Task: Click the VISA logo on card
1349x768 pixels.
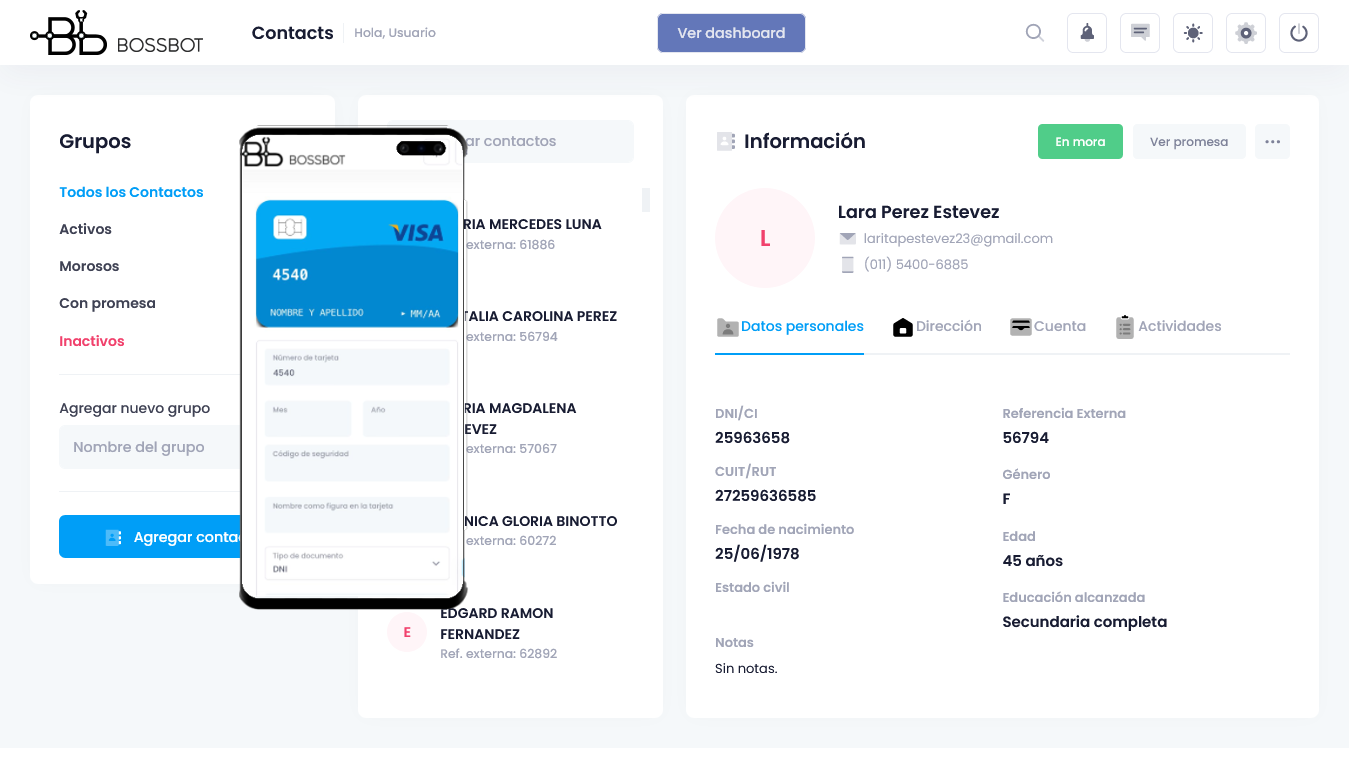Action: 417,233
